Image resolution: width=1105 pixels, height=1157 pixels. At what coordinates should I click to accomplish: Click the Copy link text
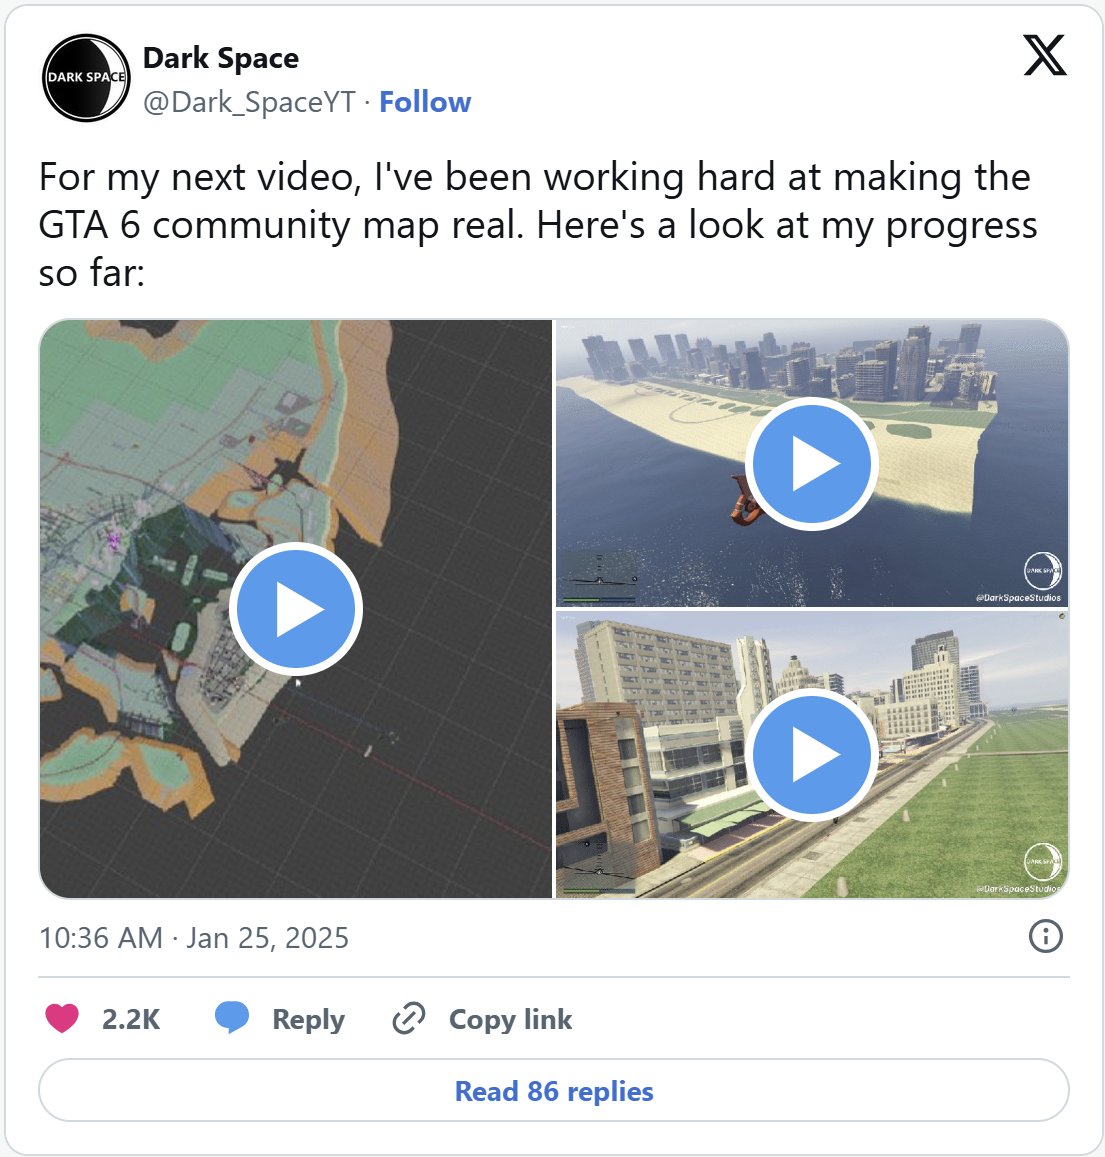point(510,1019)
